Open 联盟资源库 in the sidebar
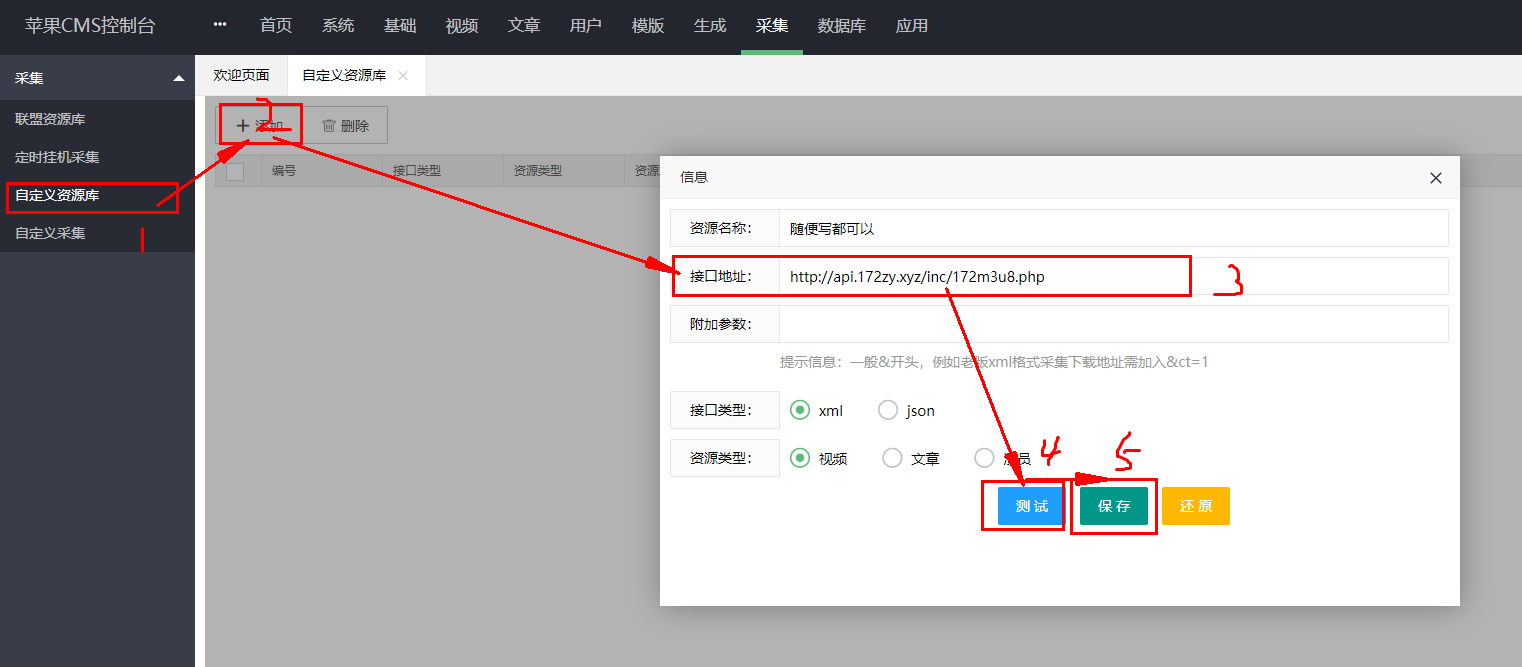Screen dimensions: 1522x667 (x=50, y=119)
